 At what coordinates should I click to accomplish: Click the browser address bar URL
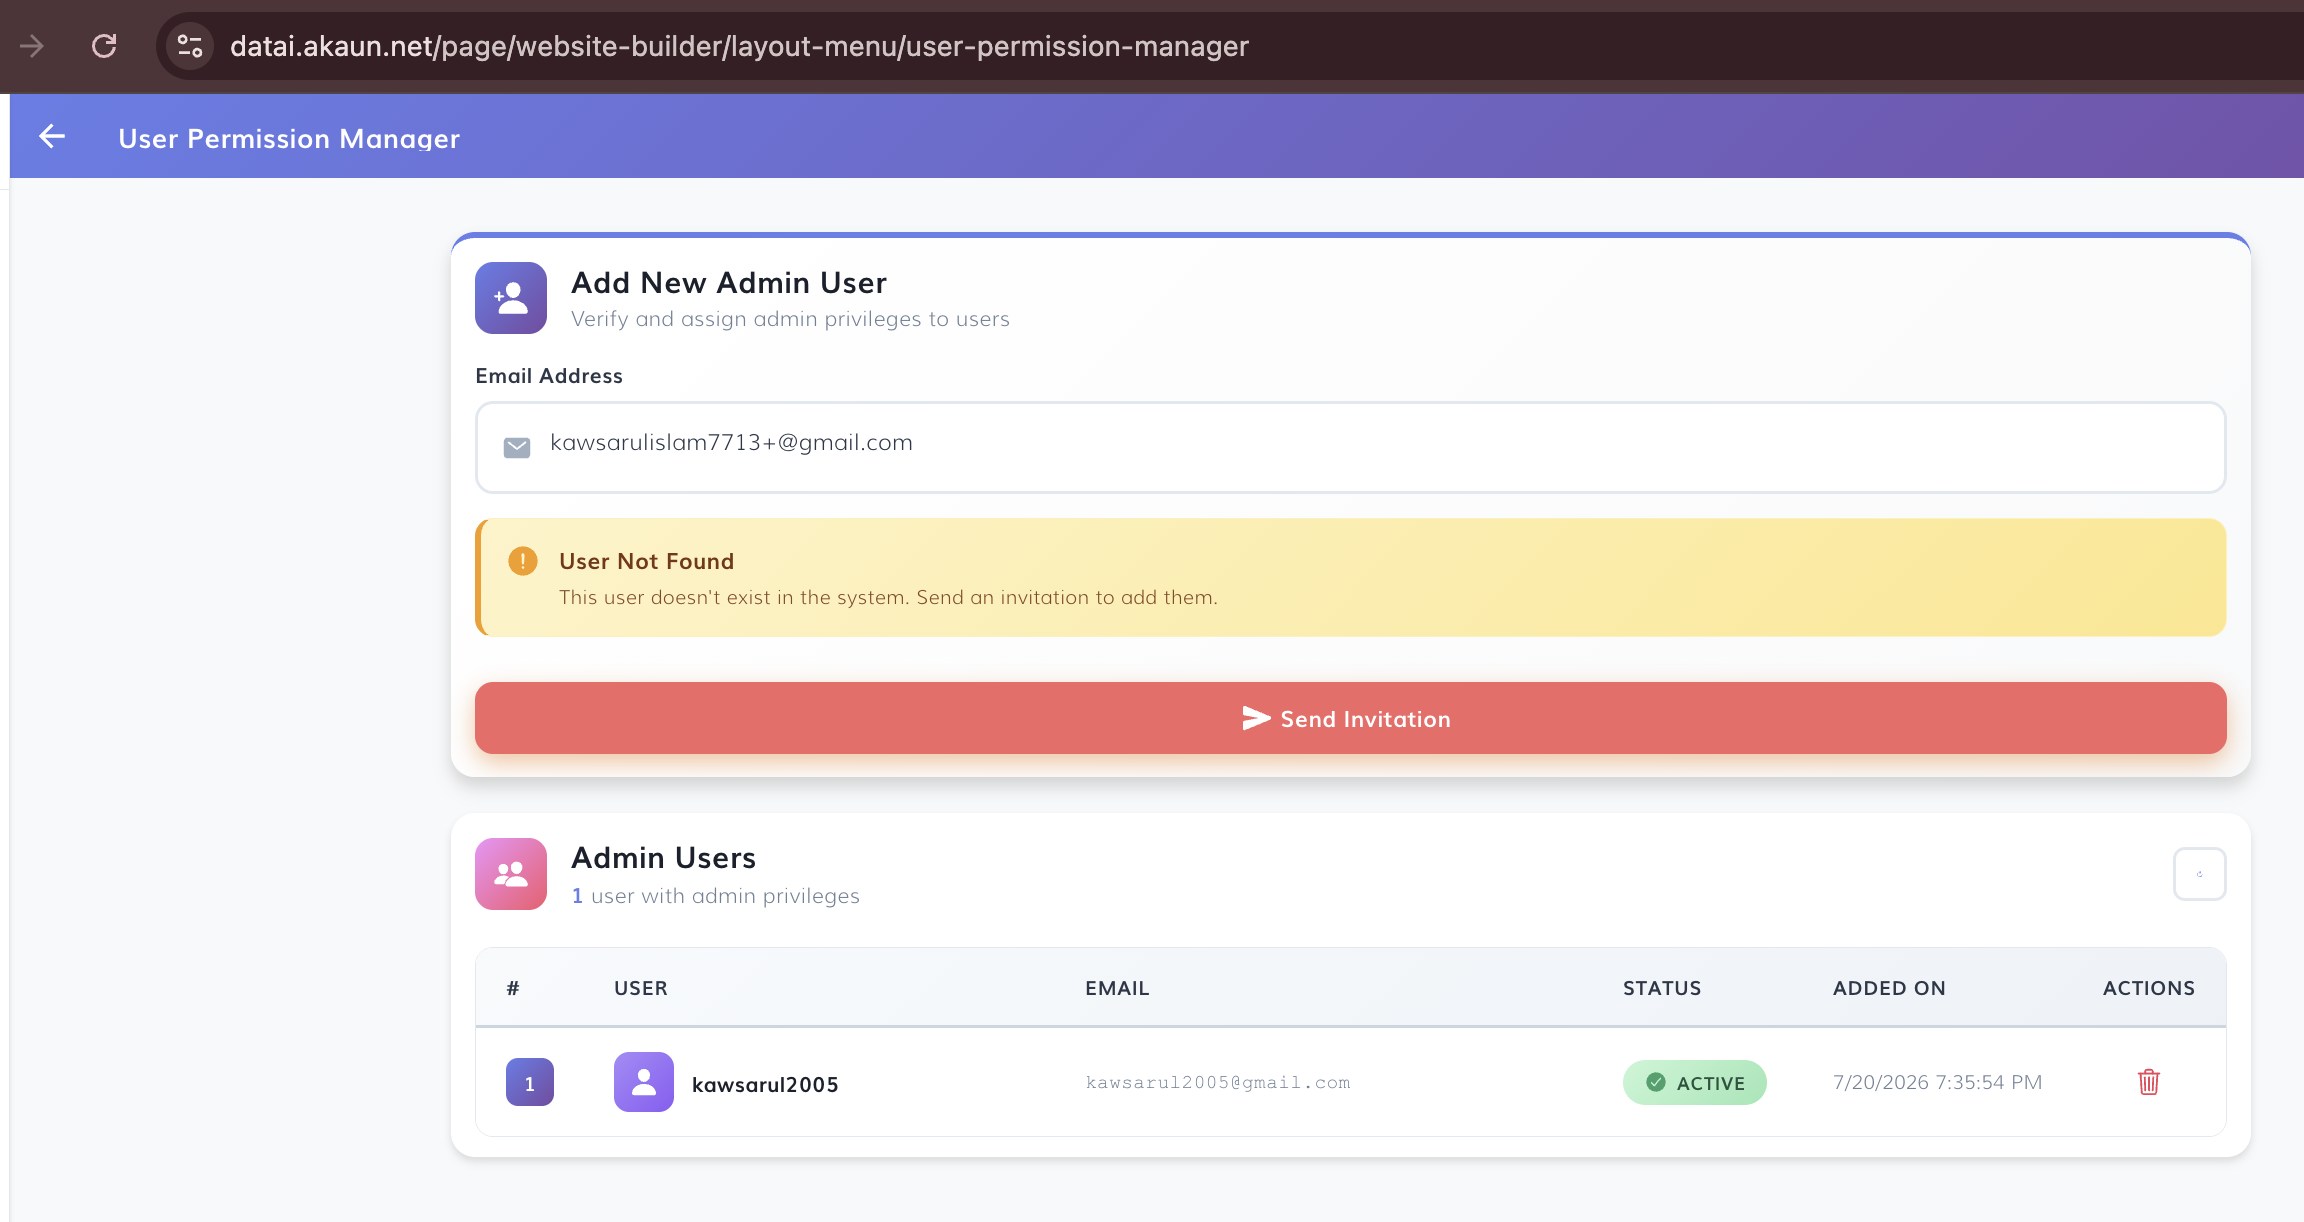point(739,46)
